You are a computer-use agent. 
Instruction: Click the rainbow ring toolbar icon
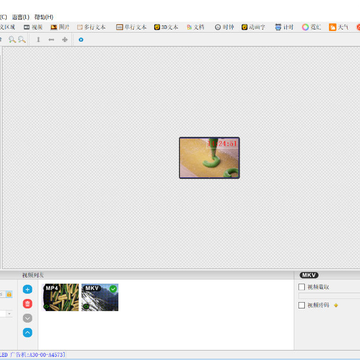[x=305, y=27]
